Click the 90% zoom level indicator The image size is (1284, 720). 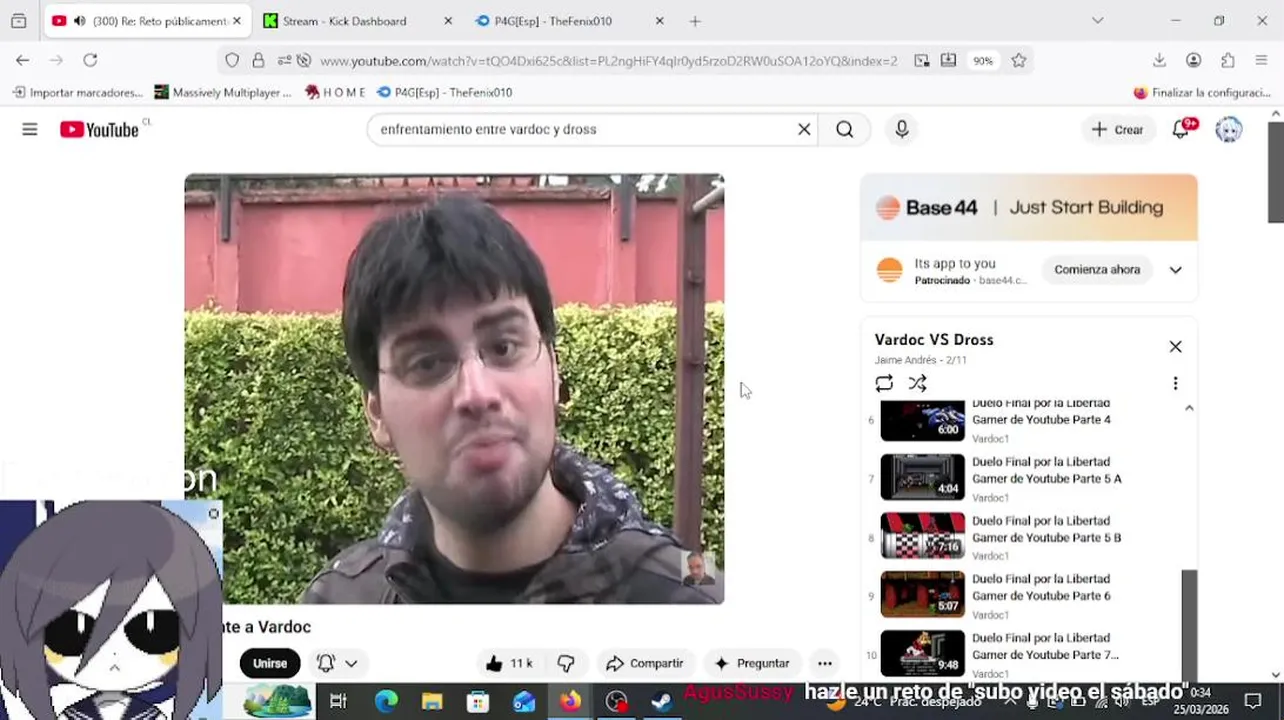[x=983, y=61]
